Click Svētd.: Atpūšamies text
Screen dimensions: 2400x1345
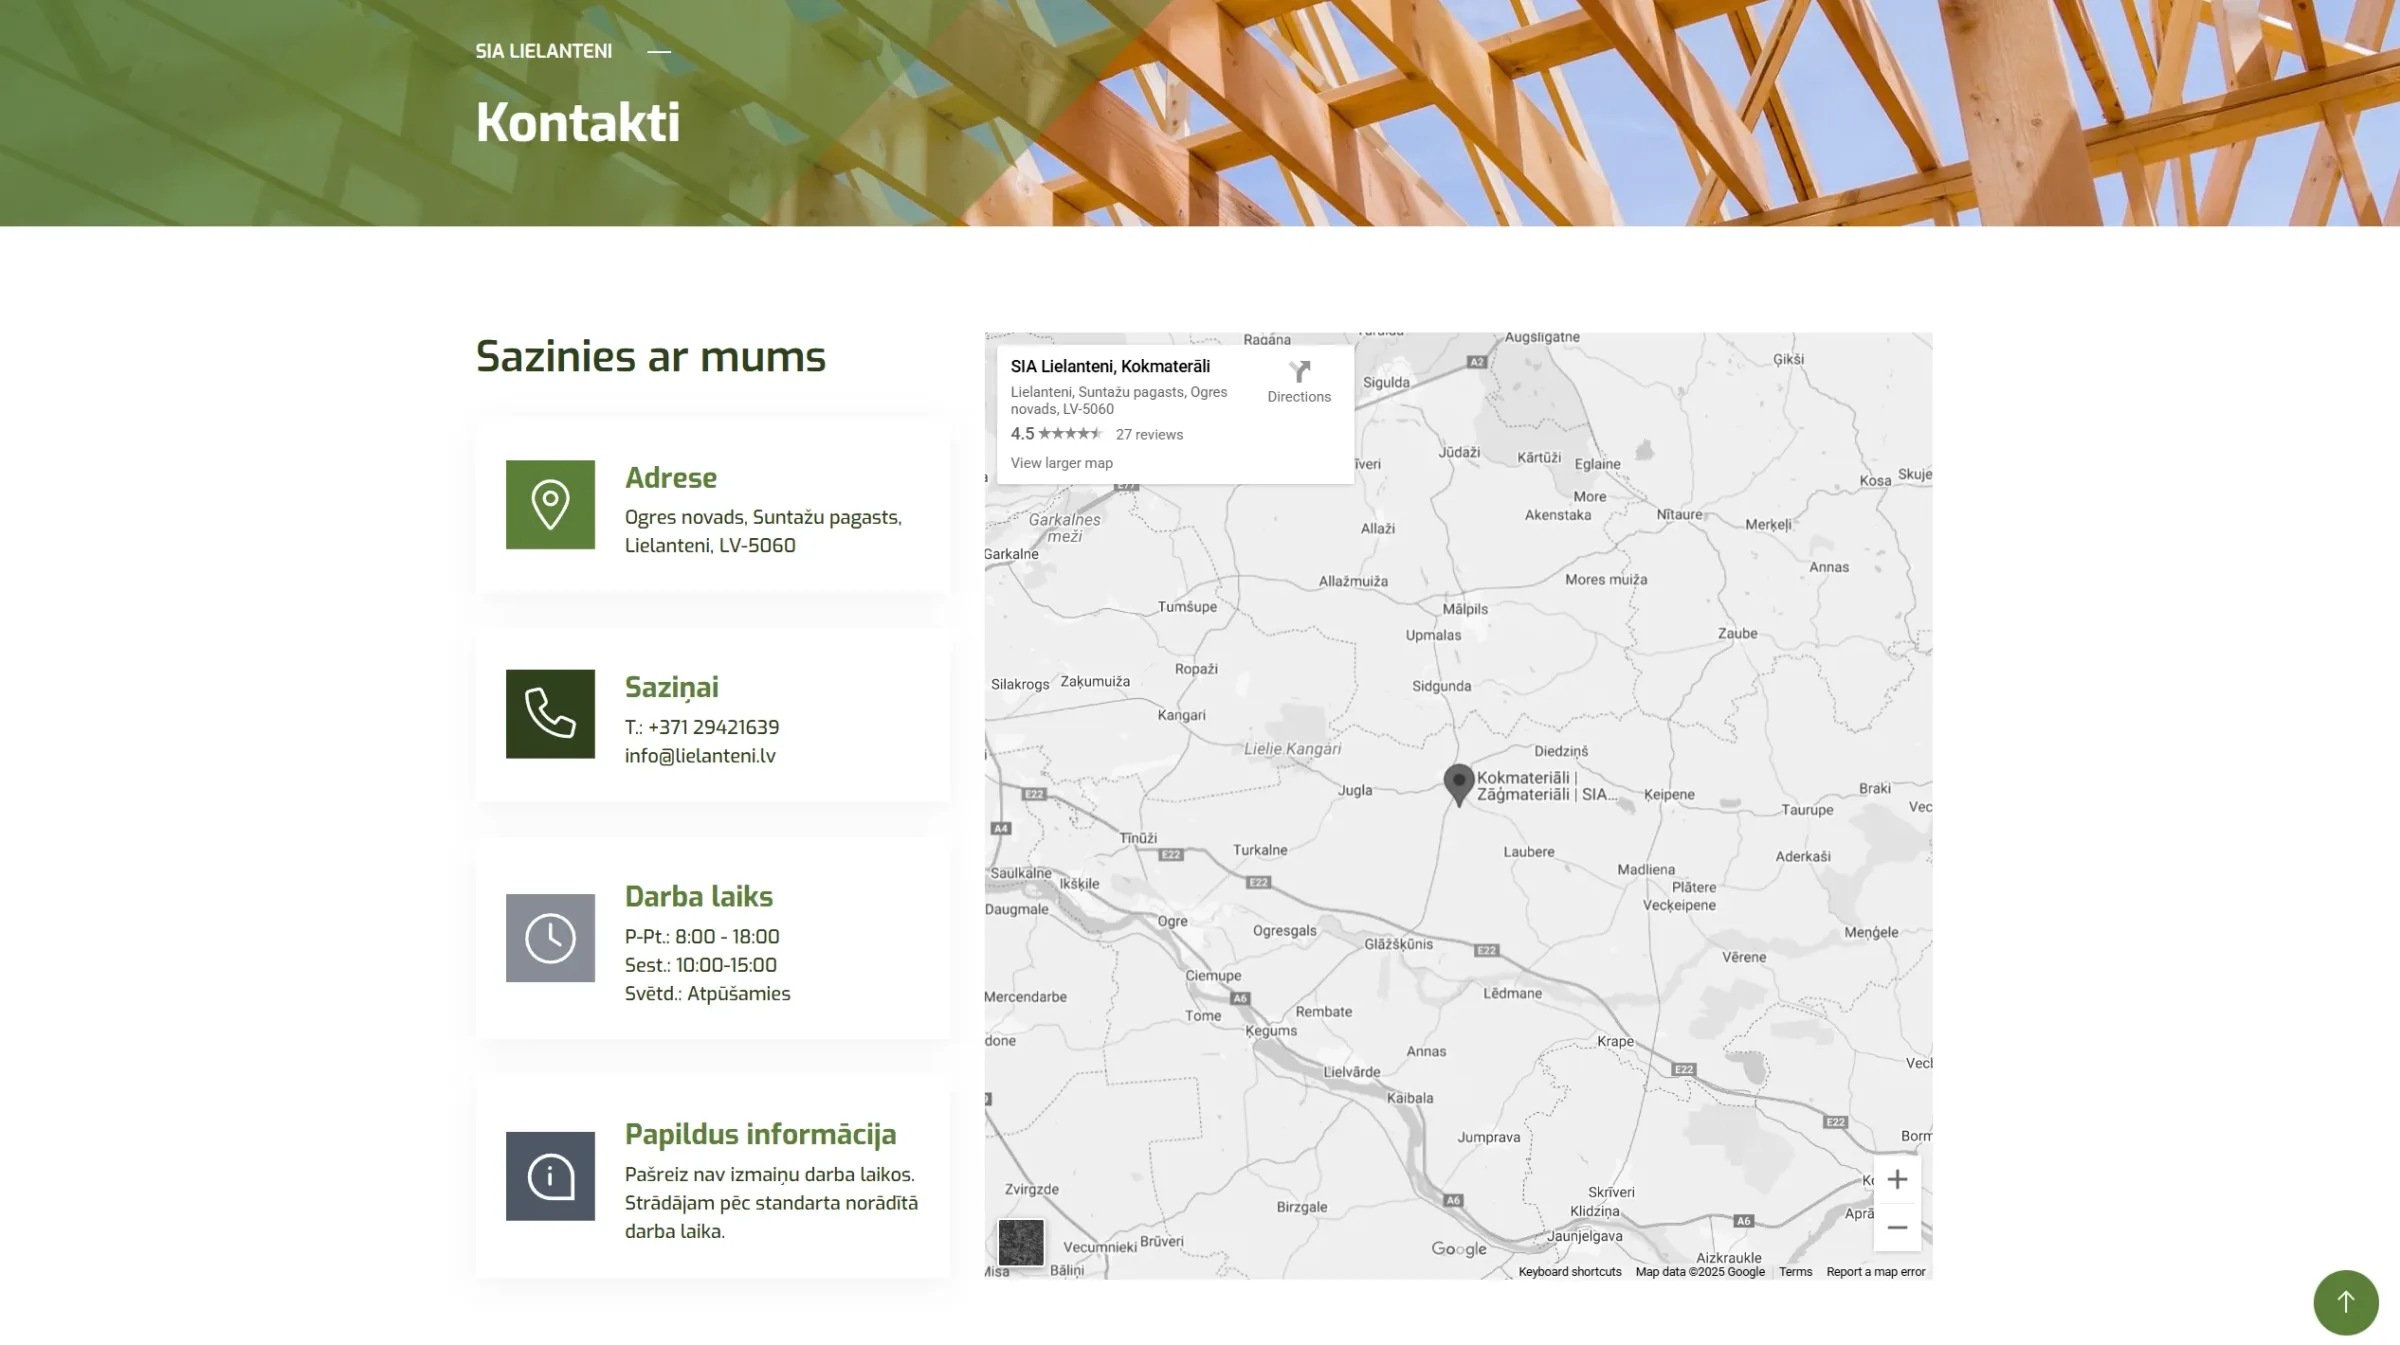point(708,994)
